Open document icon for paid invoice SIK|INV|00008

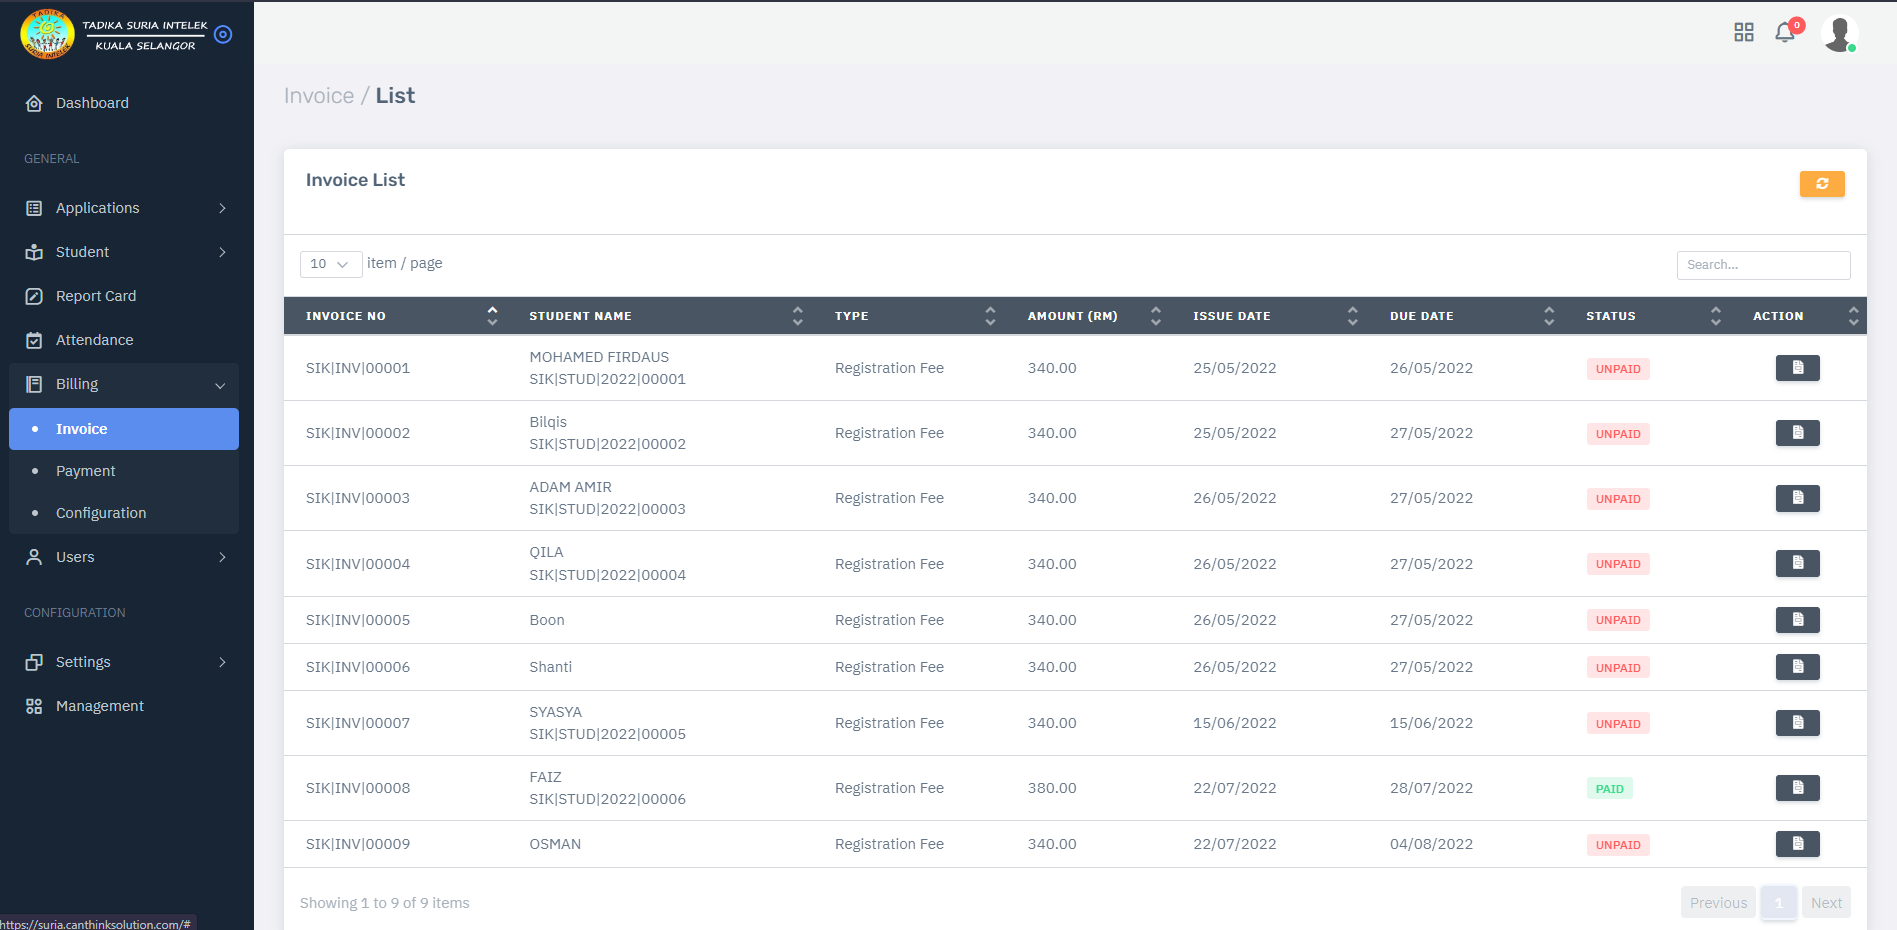click(1797, 788)
